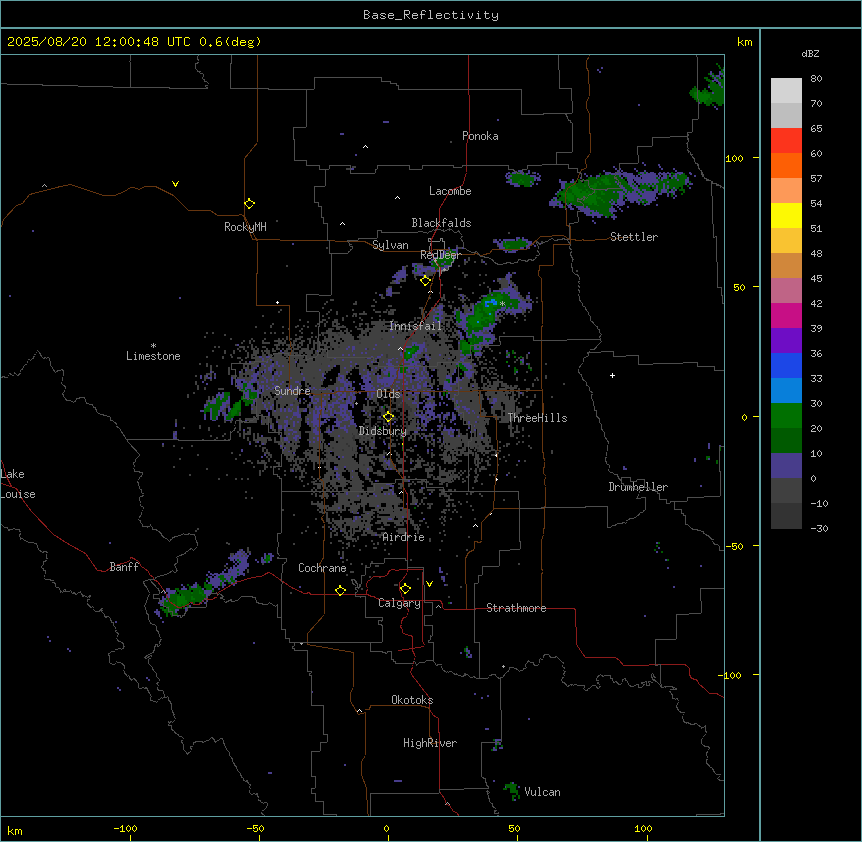
Task: Click the -50 tick label on right axis
Action: pos(734,546)
